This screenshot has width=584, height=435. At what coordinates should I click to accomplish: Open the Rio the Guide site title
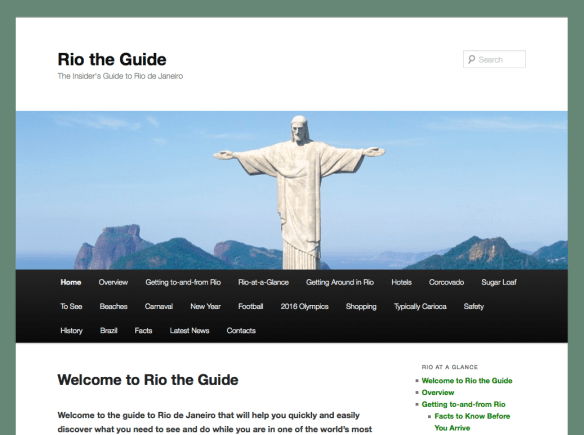(112, 60)
